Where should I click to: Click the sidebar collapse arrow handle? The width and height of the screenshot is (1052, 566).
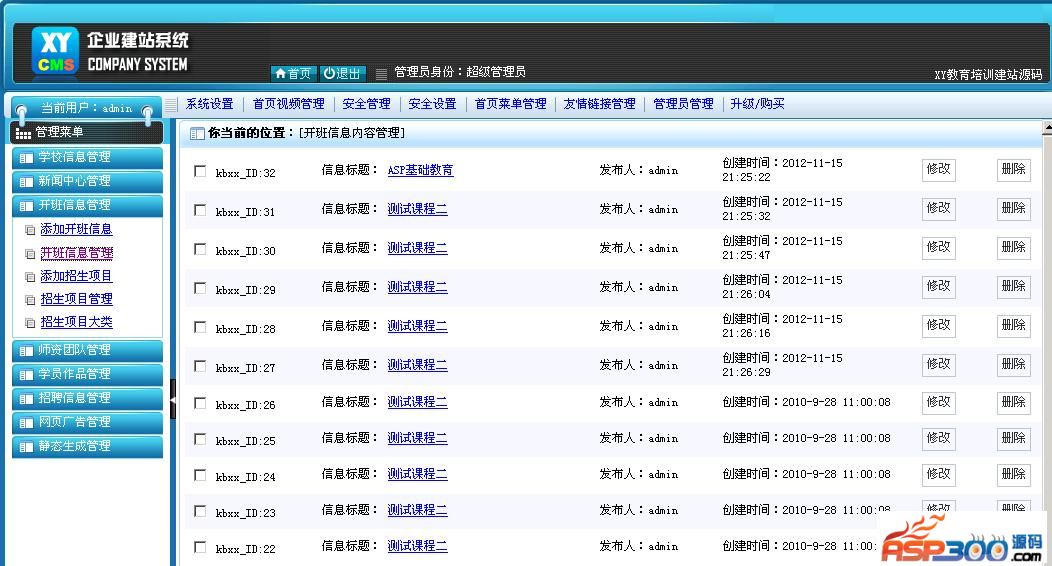172,399
